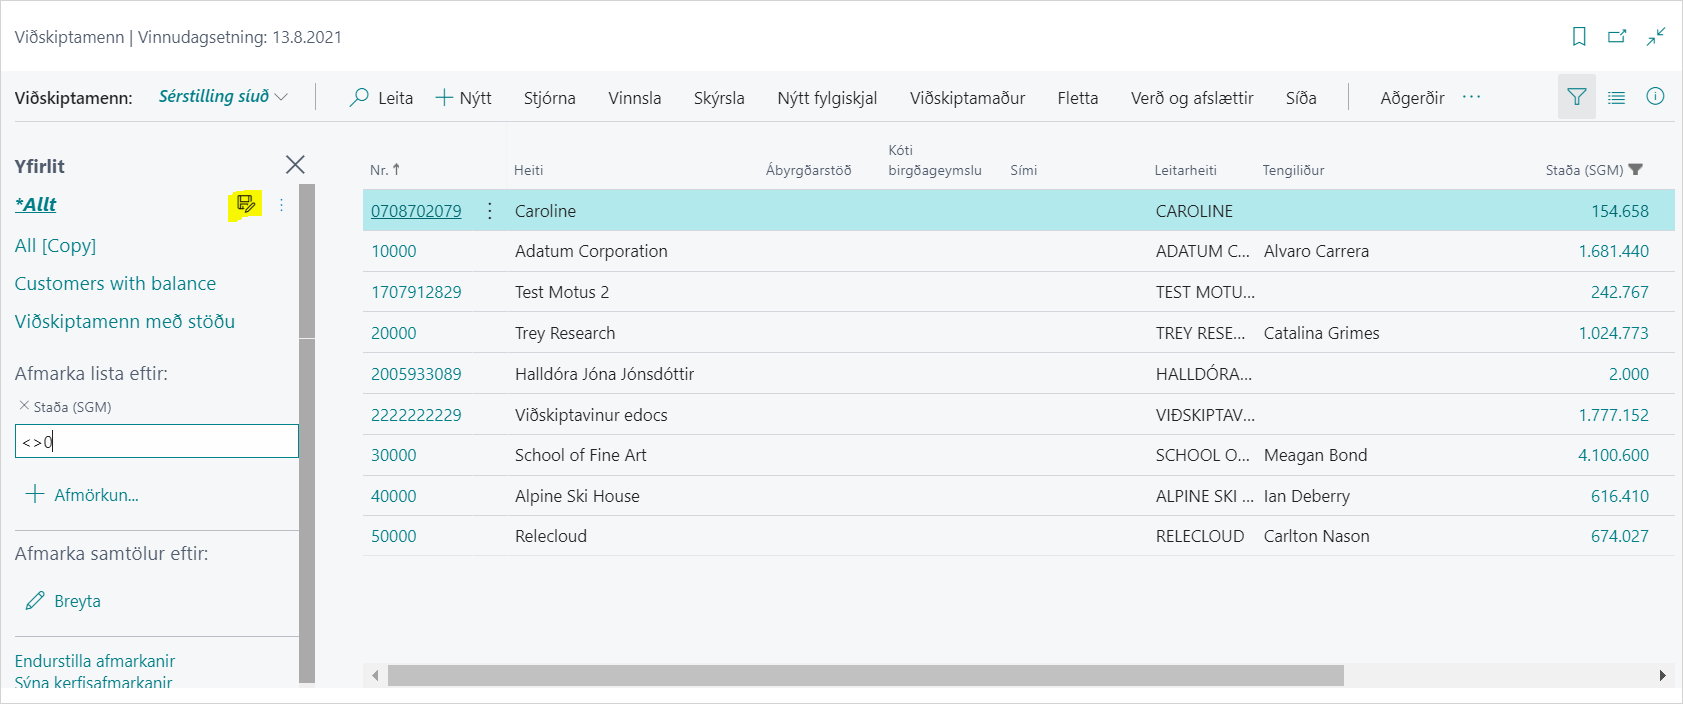The height and width of the screenshot is (704, 1683).
Task: Open page in new window icon
Action: pyautogui.click(x=1617, y=37)
